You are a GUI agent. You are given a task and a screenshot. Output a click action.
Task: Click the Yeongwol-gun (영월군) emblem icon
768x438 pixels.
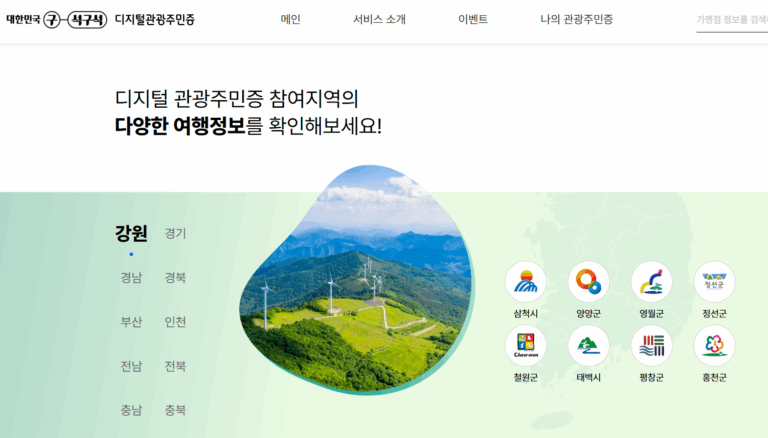coord(651,282)
